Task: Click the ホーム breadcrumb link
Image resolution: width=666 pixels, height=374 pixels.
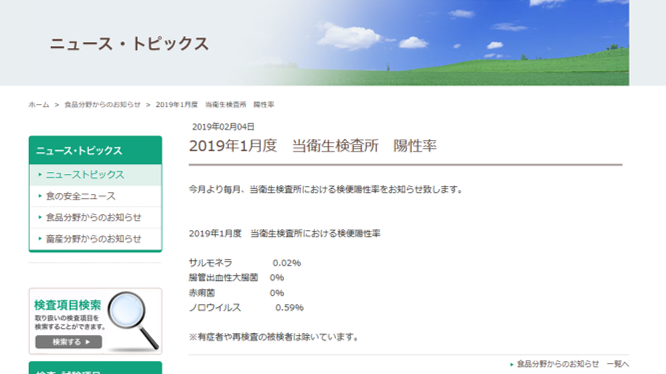Action: tap(39, 104)
